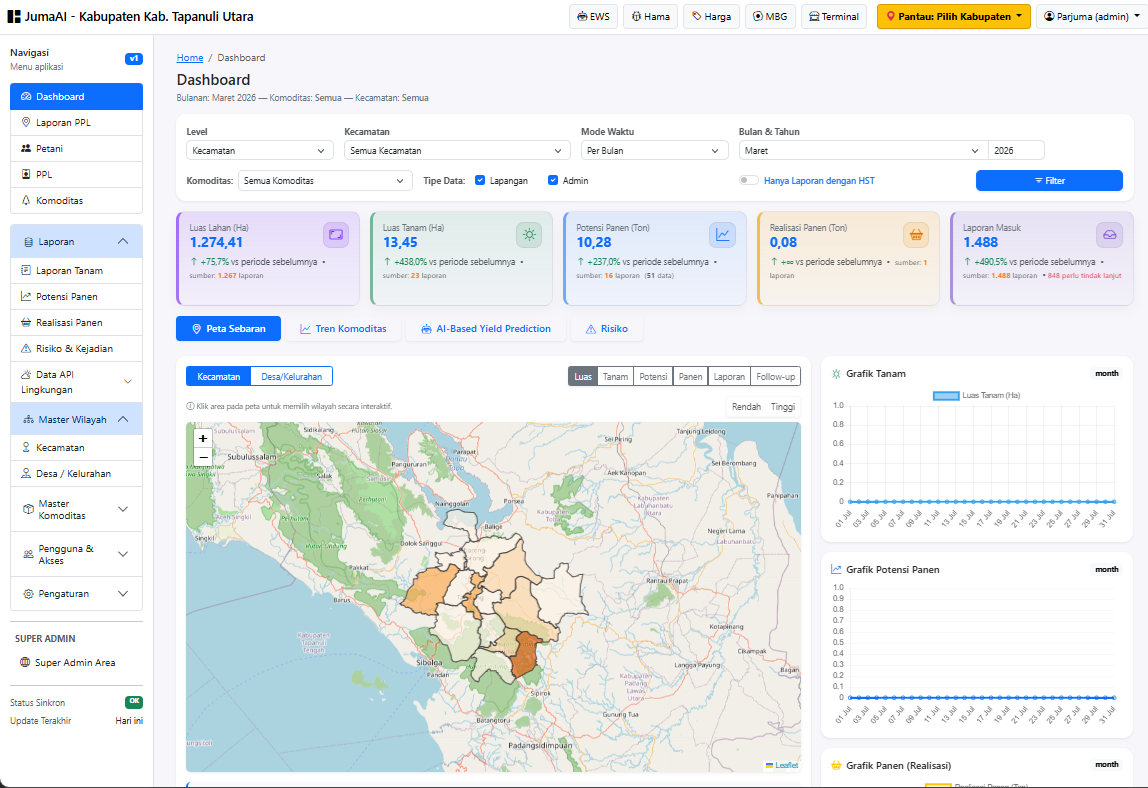Select the Follow-up map metric
Screen dimensions: 1148x788
coord(775,376)
